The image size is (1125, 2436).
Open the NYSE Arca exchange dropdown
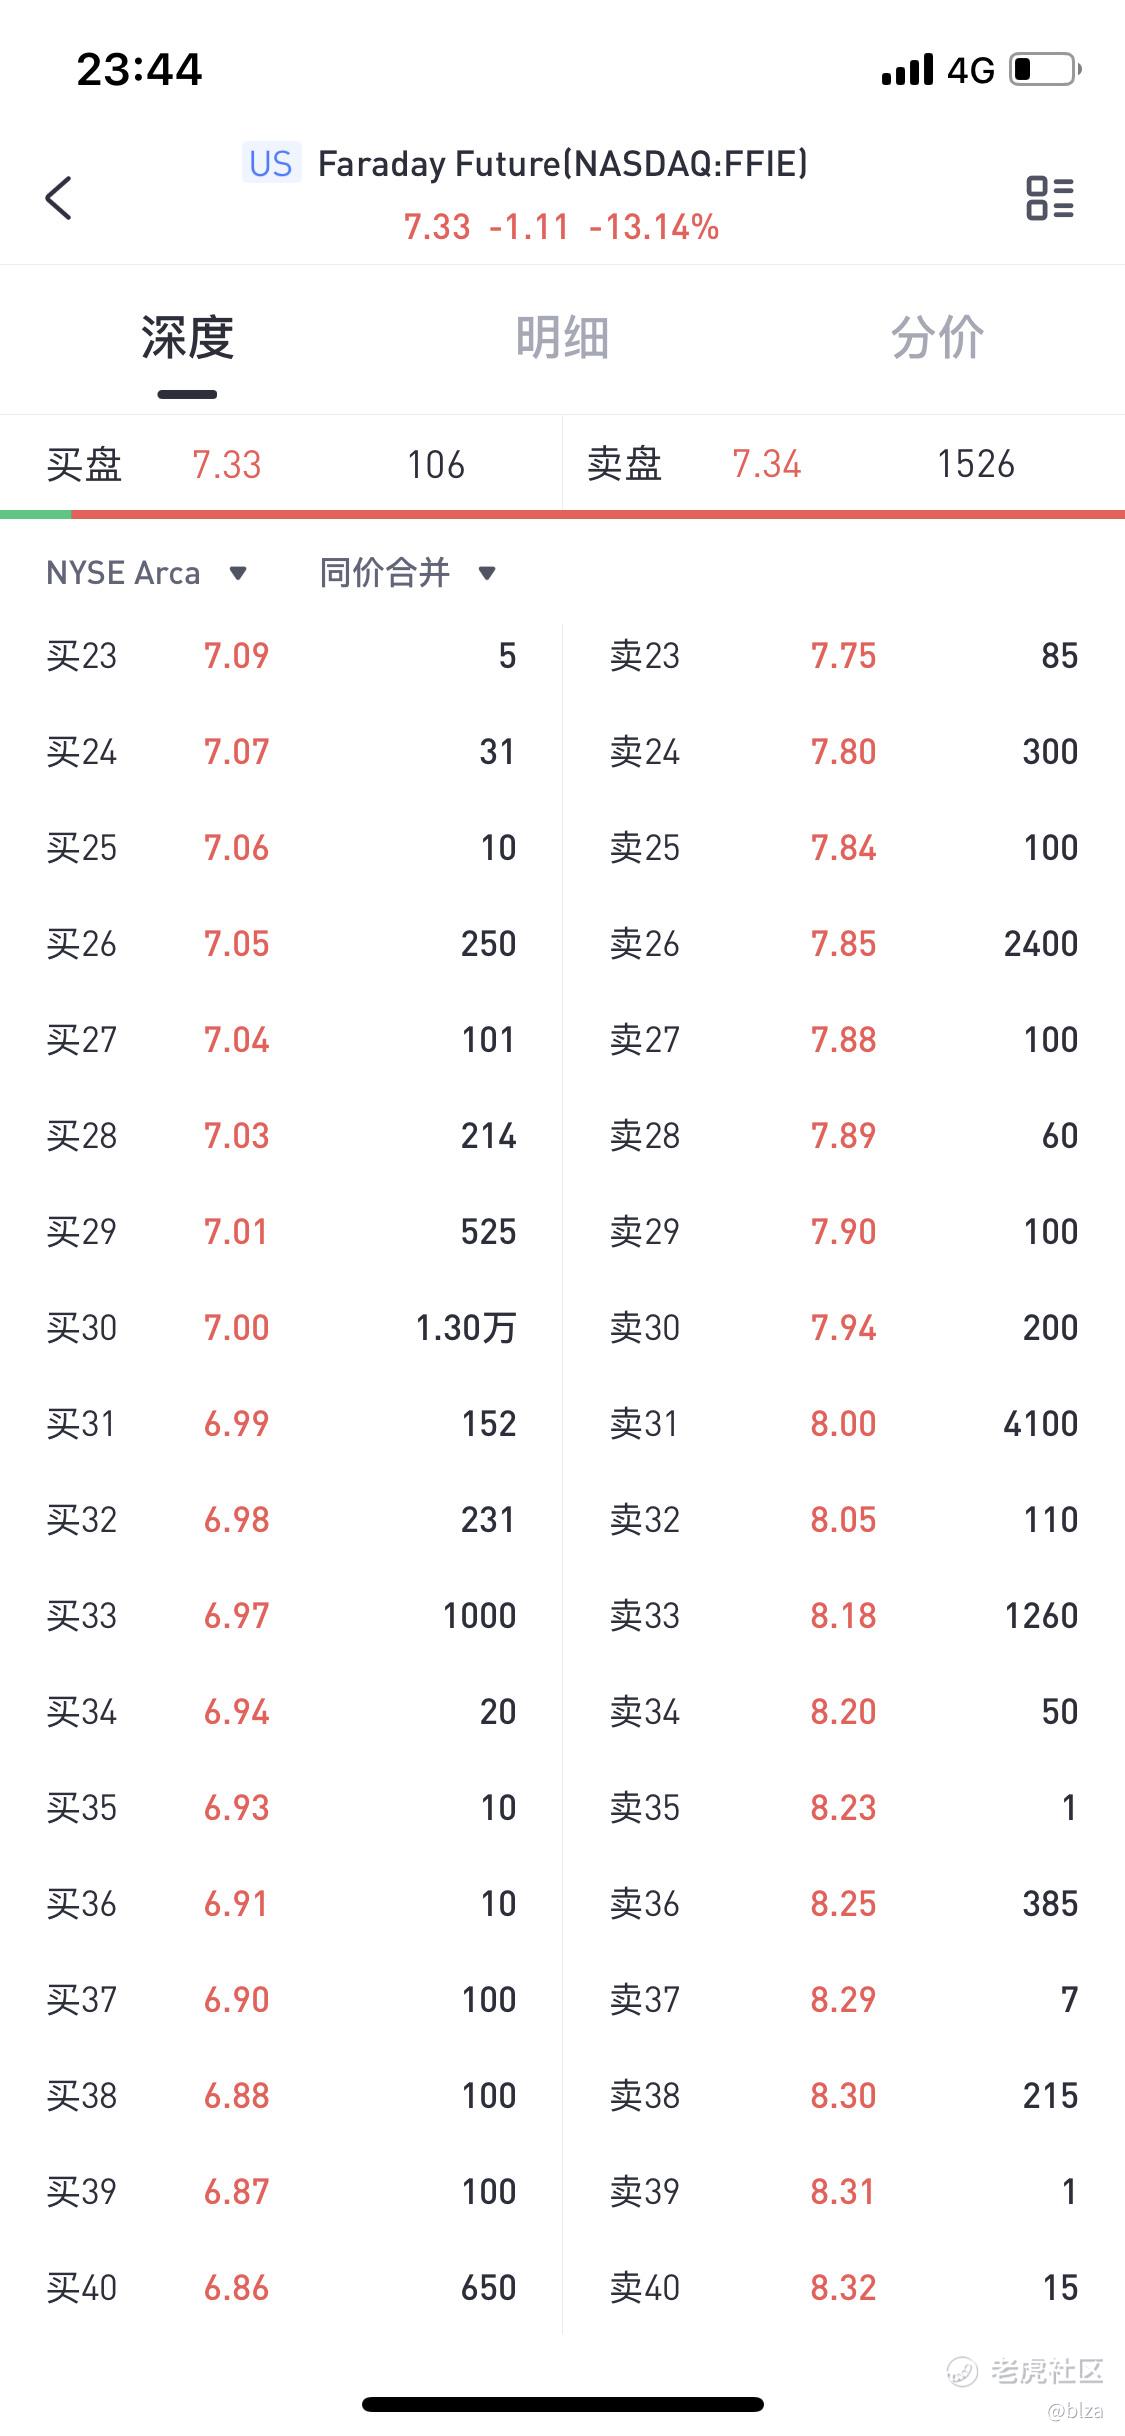point(147,573)
